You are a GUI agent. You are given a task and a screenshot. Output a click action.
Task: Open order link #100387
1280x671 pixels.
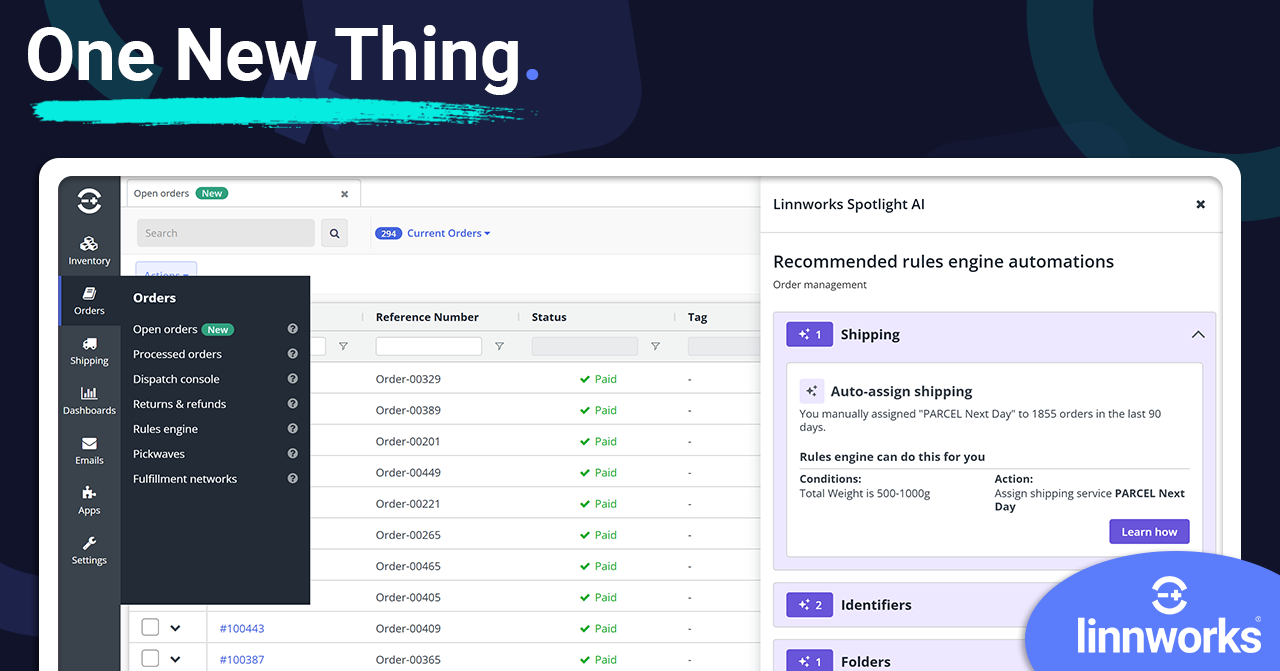242,660
